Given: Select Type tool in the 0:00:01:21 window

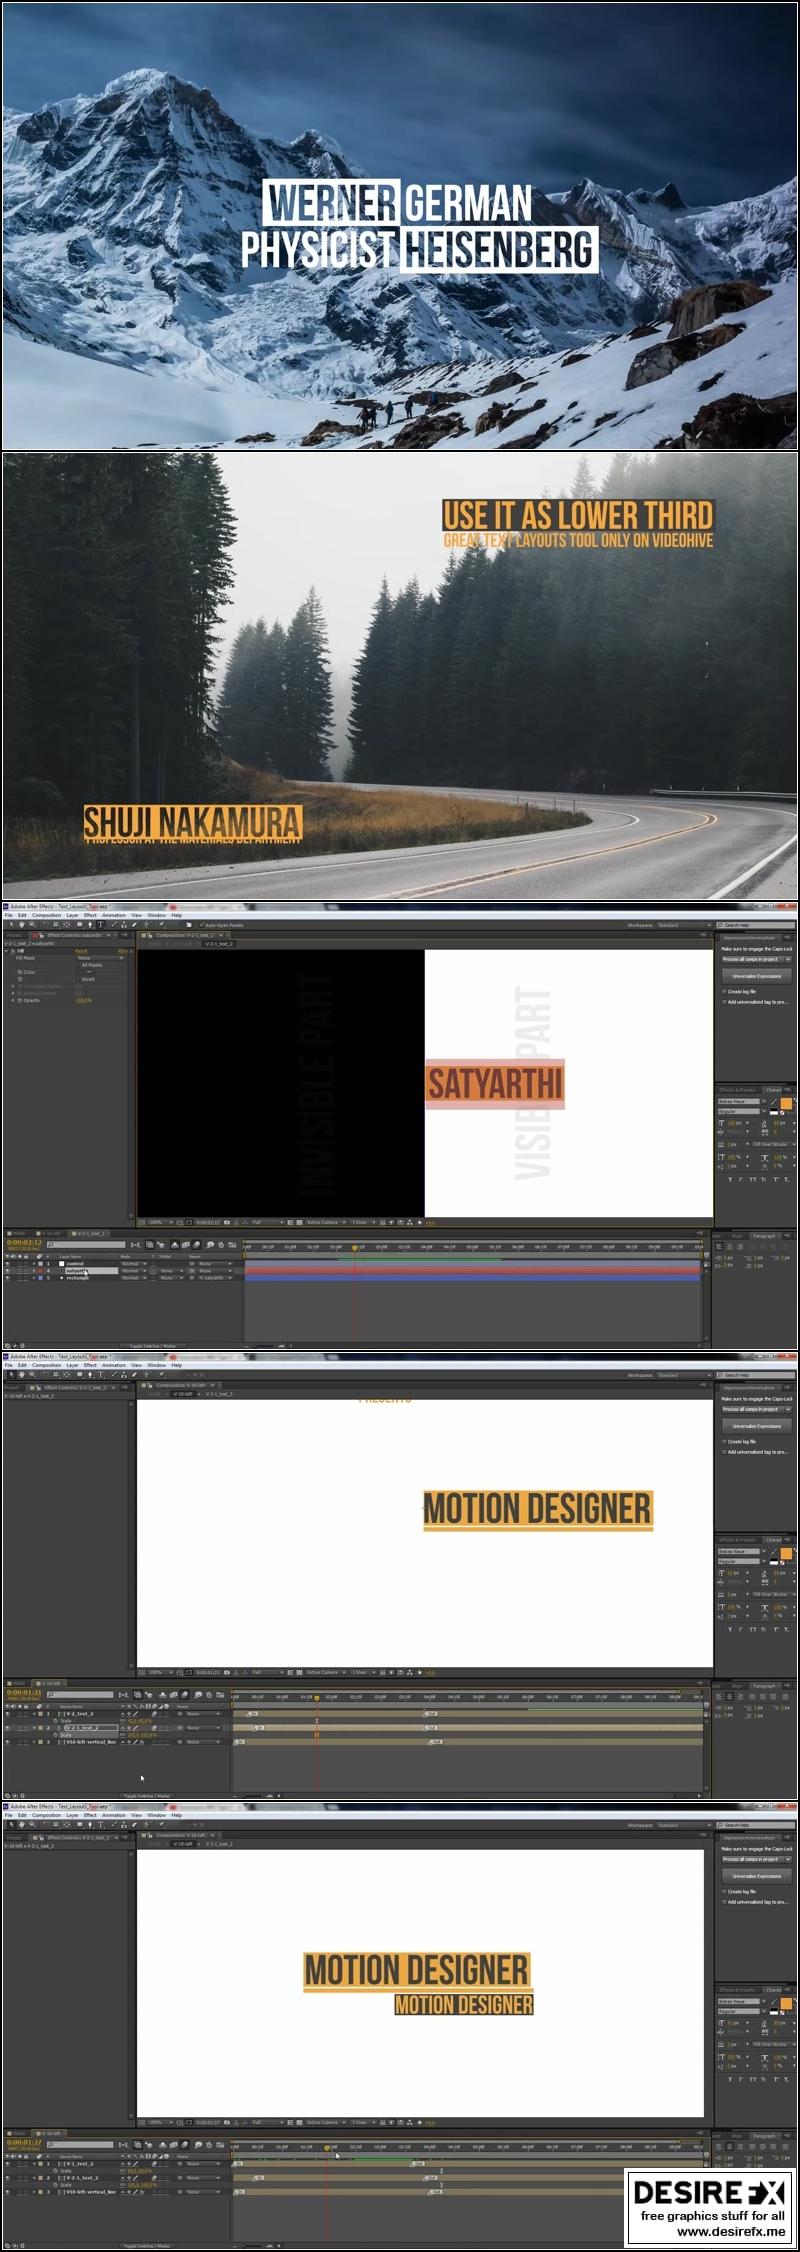Looking at the screenshot, I should click(100, 1375).
